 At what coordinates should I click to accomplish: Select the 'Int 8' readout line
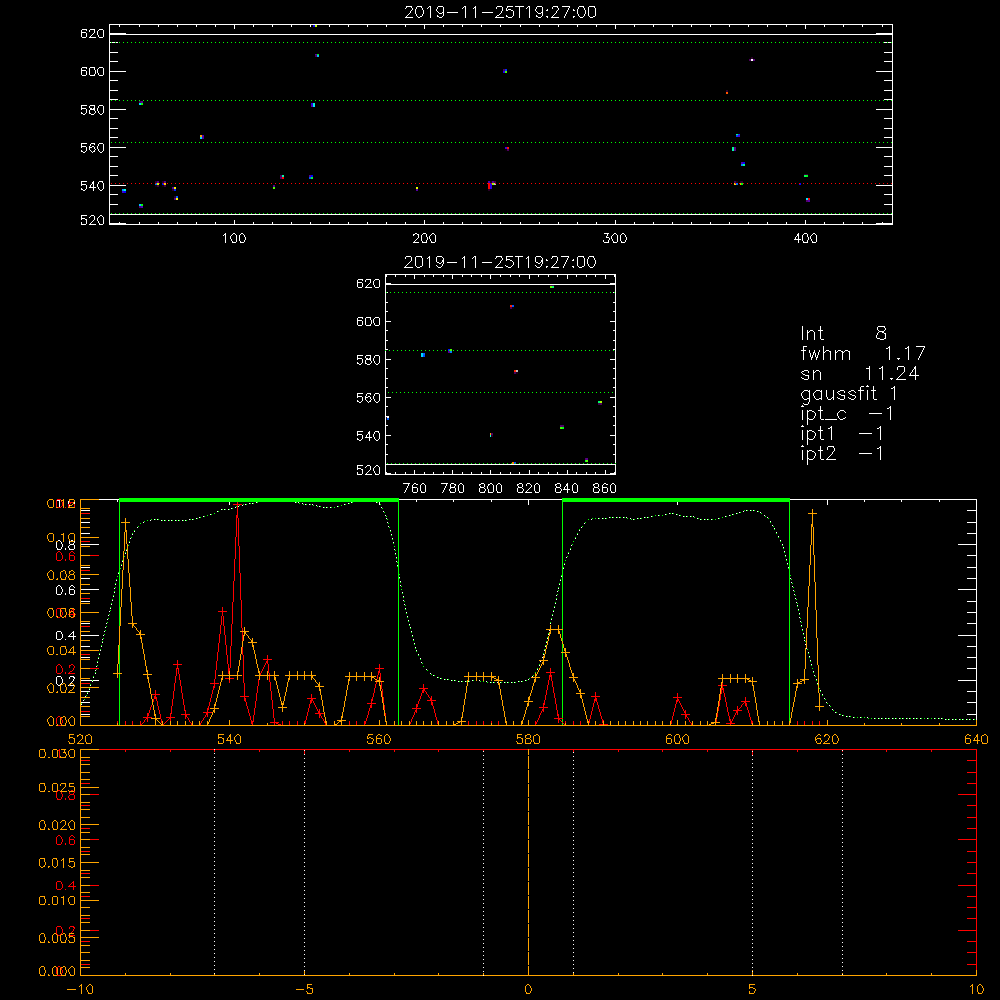click(x=843, y=334)
